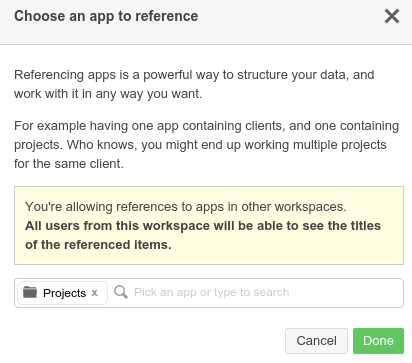Click the bold 'All users from this workspace' text
This screenshot has width=412, height=363.
pos(203,226)
